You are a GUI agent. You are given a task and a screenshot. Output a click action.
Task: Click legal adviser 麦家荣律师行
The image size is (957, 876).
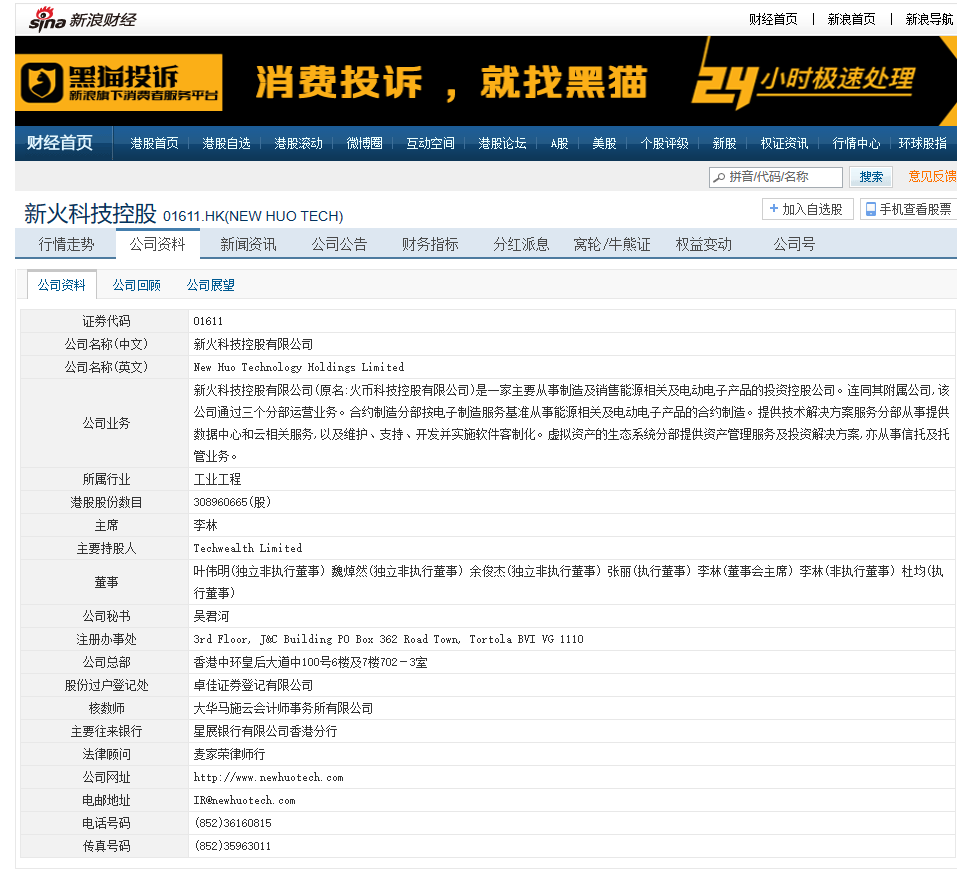click(x=229, y=754)
